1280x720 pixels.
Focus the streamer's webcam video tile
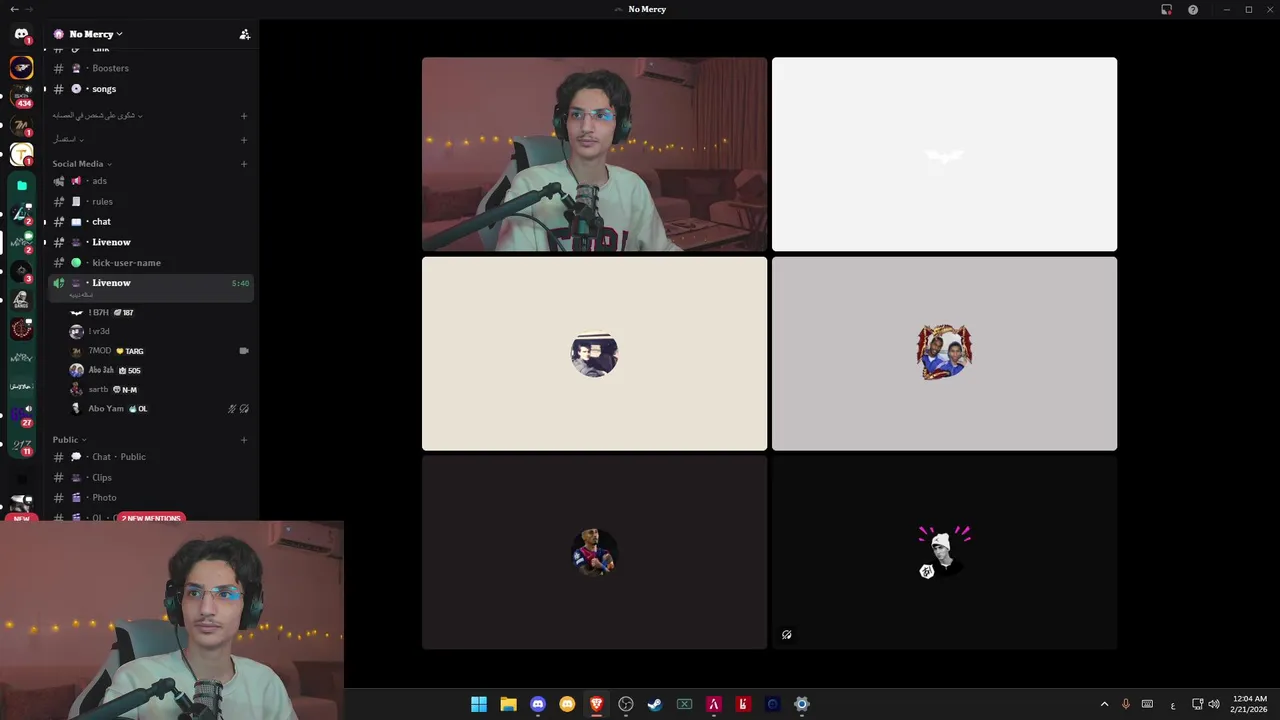point(594,154)
